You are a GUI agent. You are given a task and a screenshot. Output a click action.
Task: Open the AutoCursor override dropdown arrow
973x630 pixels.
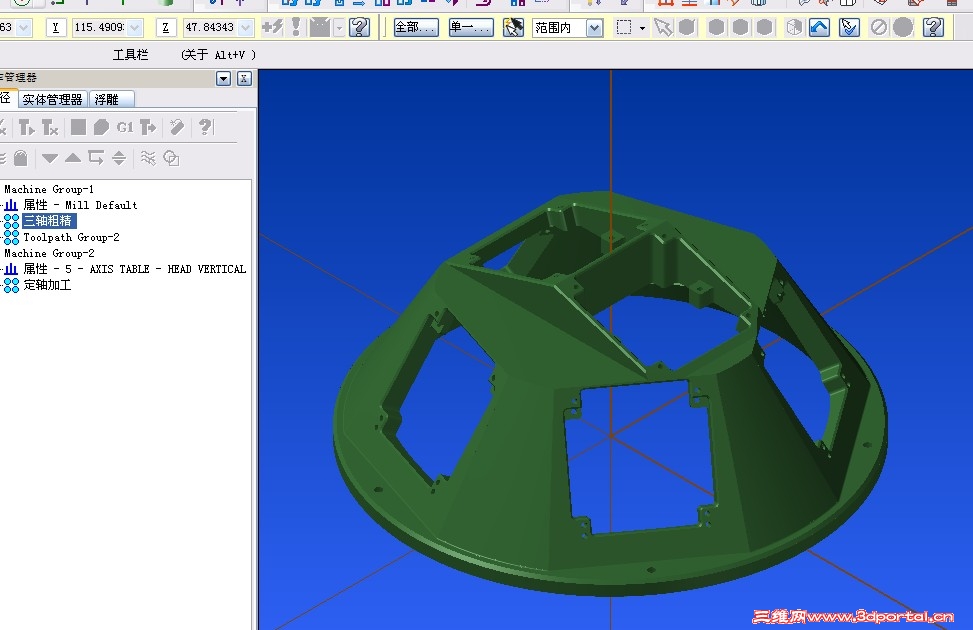tap(339, 28)
